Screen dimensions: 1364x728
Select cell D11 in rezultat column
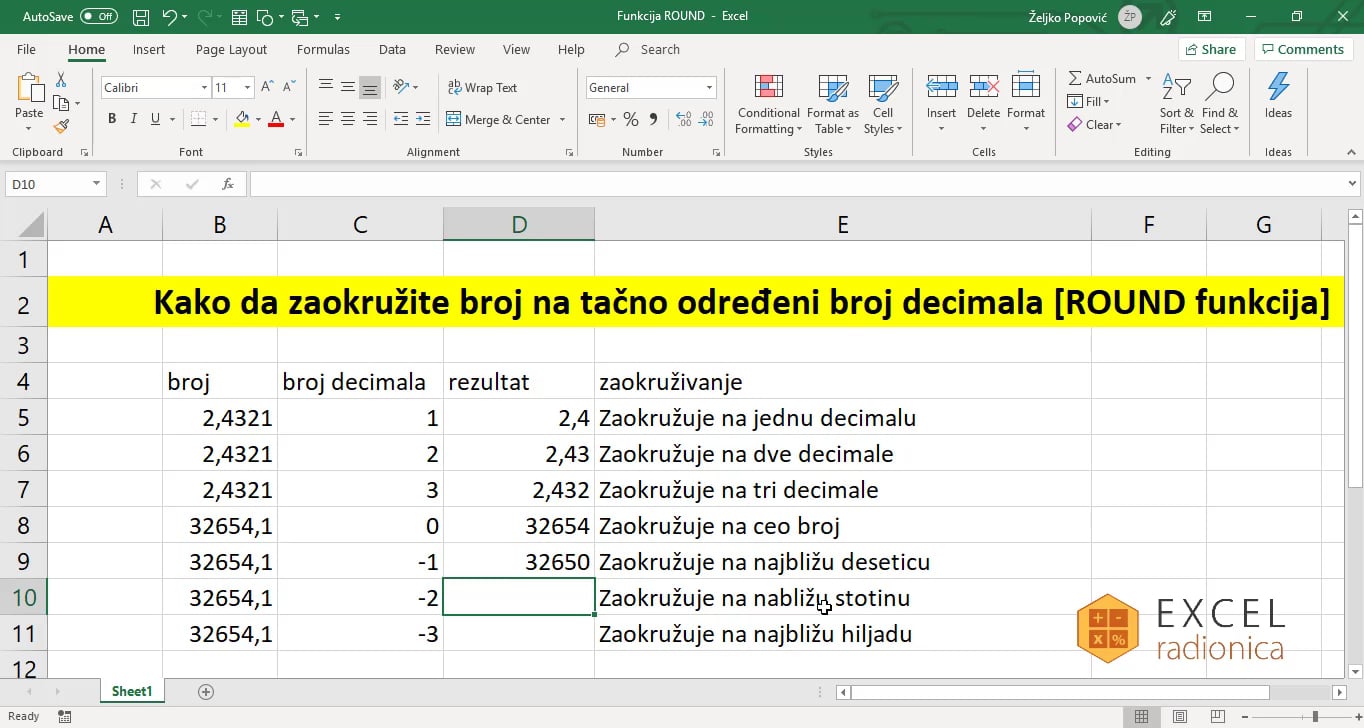[518, 634]
